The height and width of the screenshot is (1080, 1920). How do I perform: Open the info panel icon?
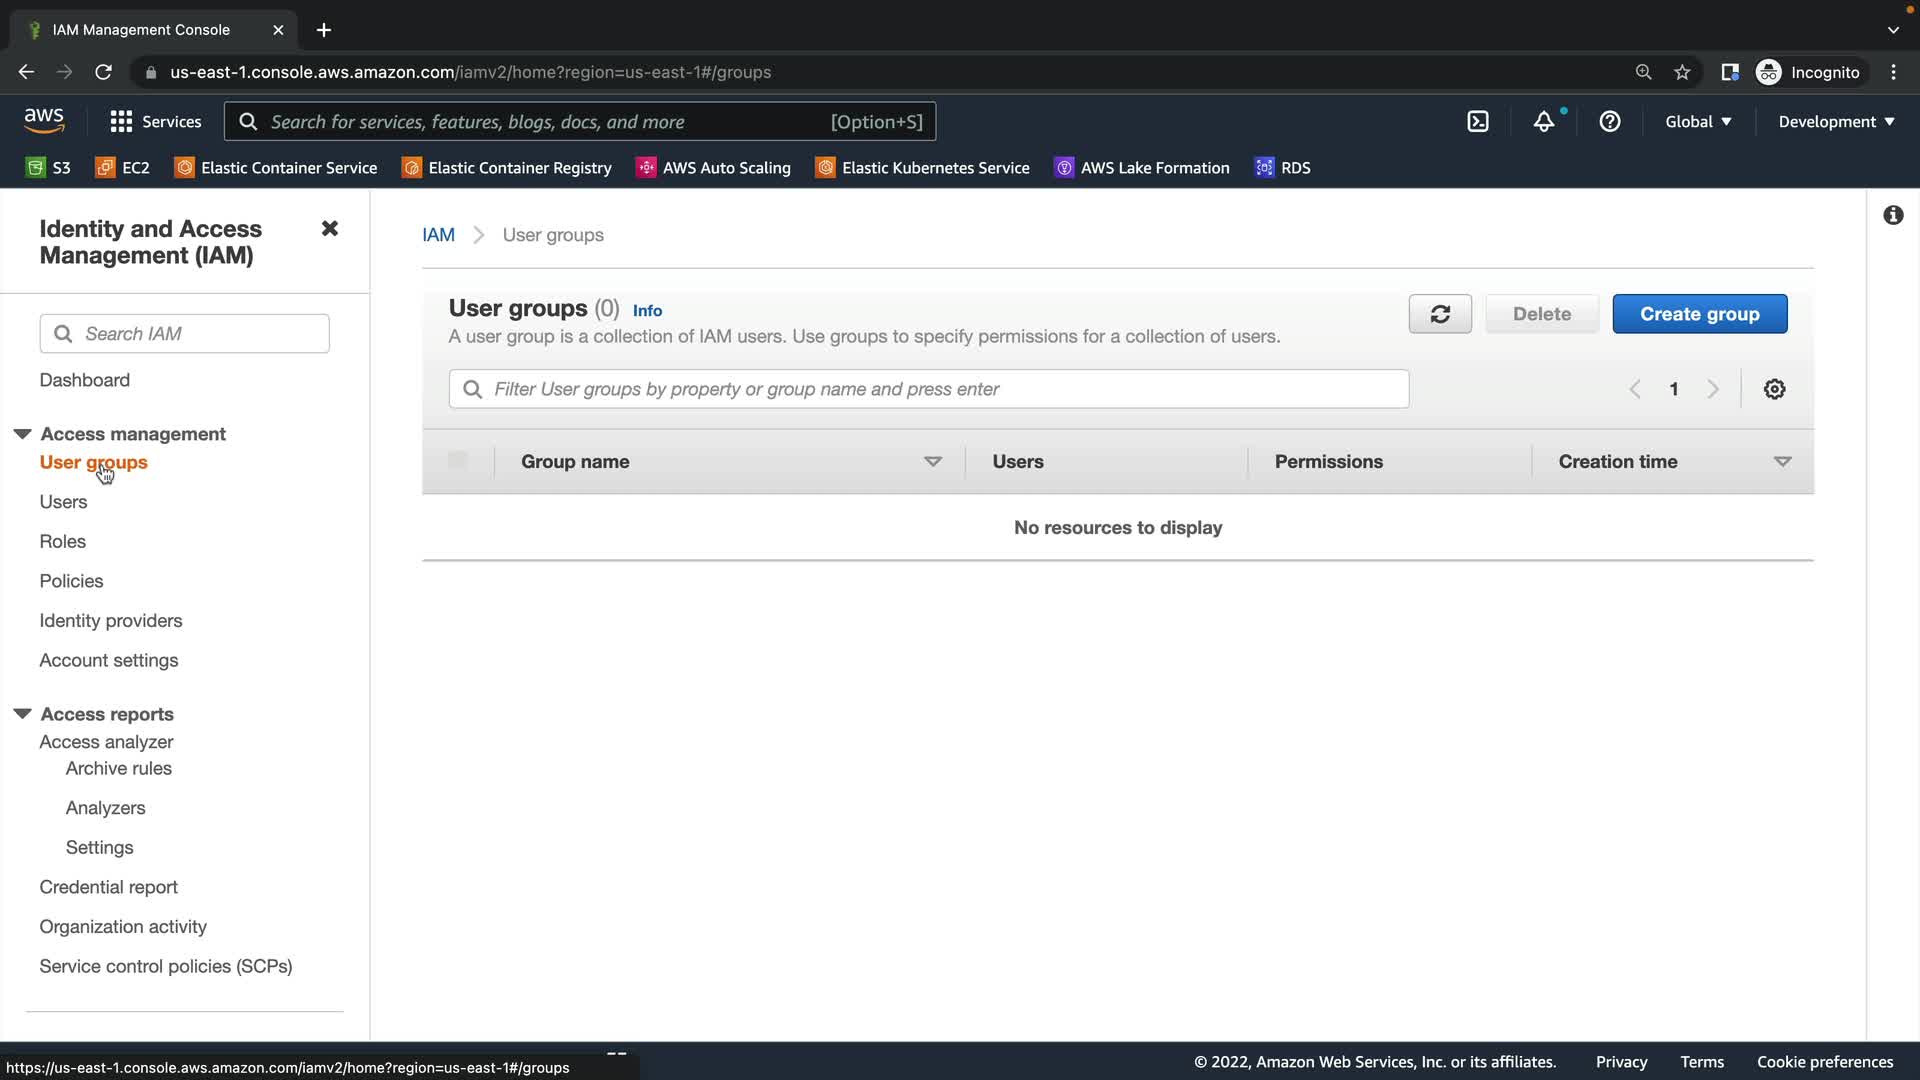(1893, 215)
